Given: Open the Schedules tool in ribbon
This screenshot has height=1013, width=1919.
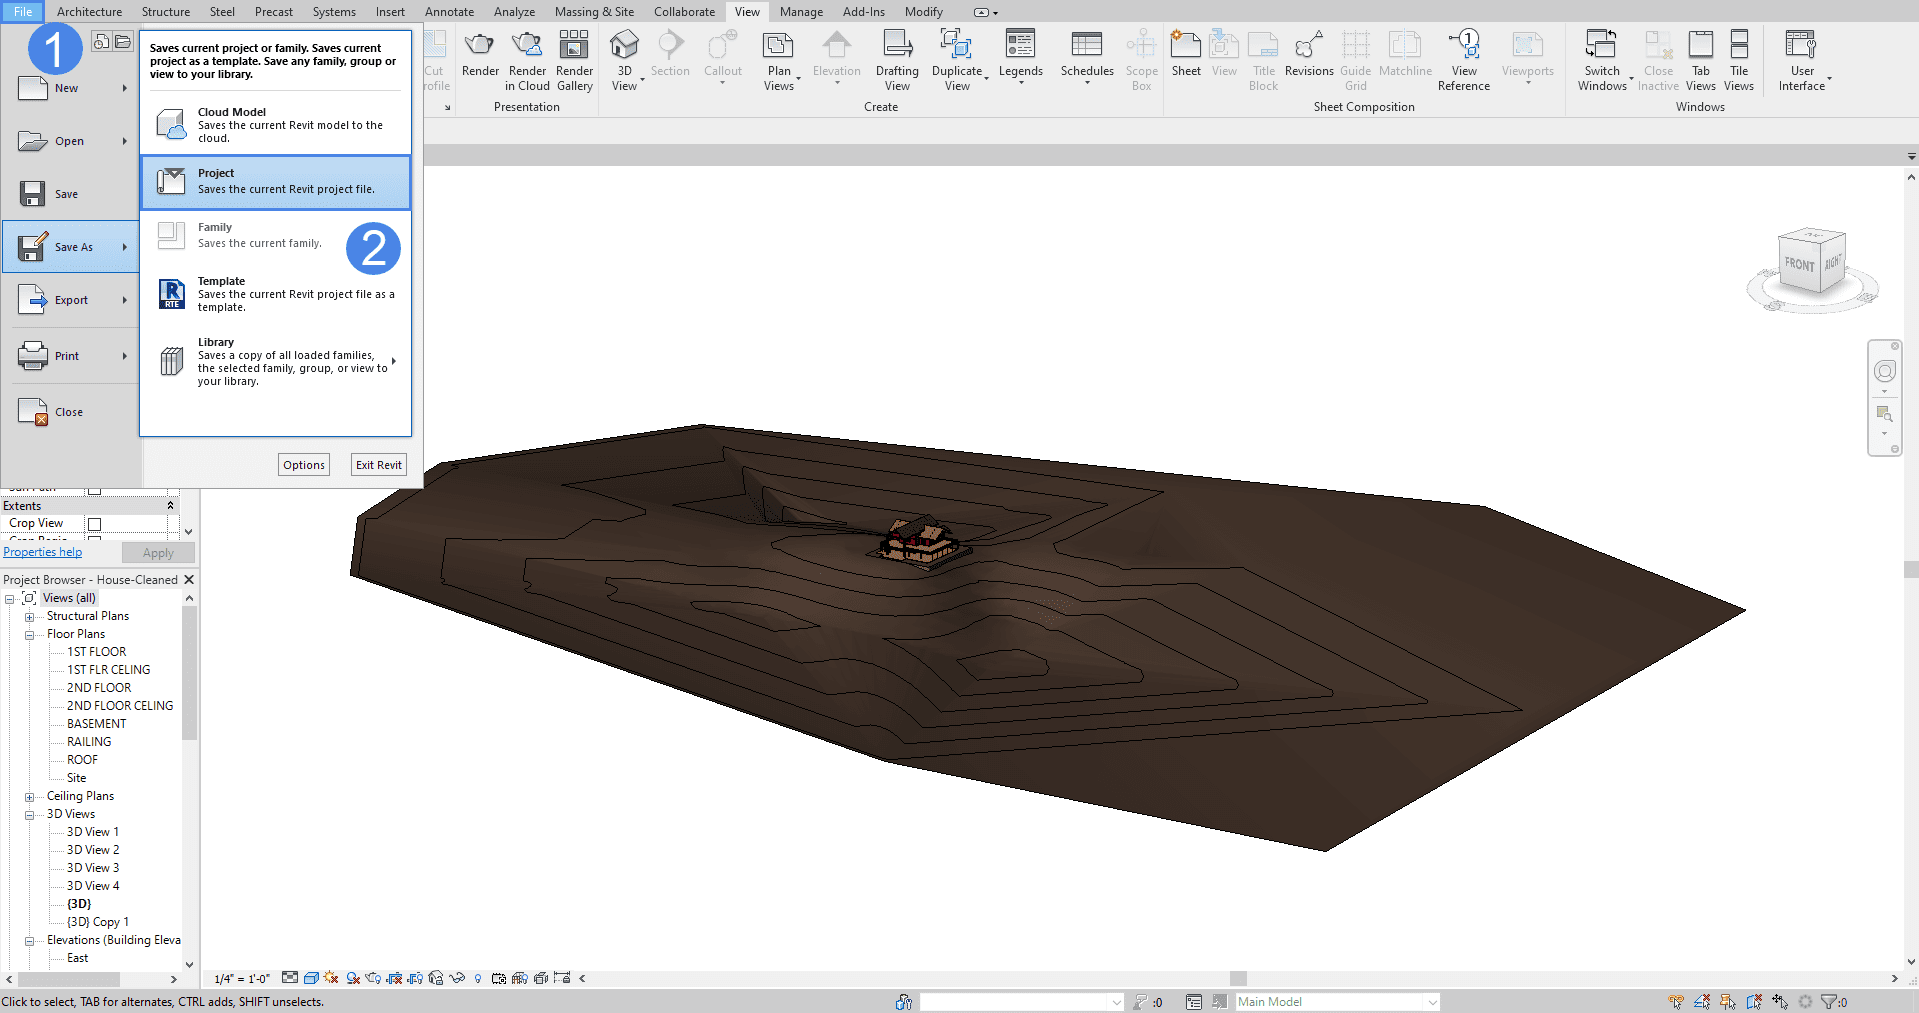Looking at the screenshot, I should (x=1086, y=46).
